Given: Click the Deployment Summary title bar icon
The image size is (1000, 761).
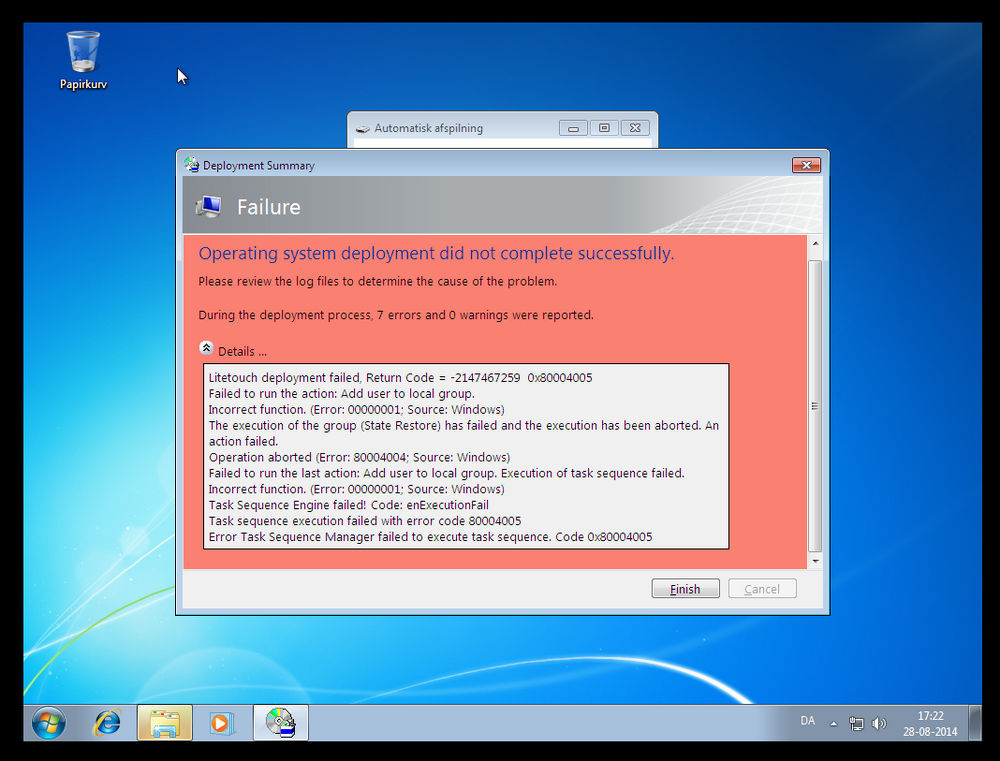Looking at the screenshot, I should click(x=191, y=165).
